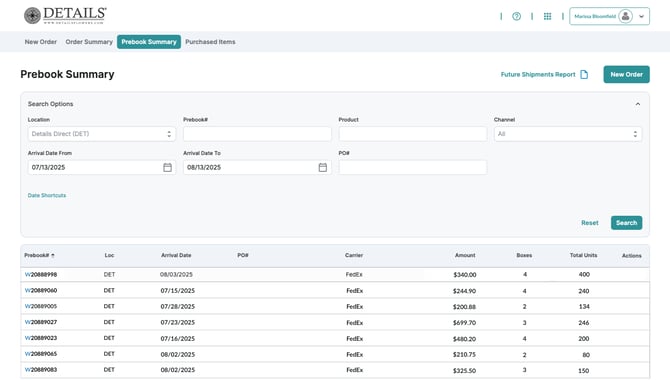
Task: Open prebook W20889005
Action: (41, 306)
